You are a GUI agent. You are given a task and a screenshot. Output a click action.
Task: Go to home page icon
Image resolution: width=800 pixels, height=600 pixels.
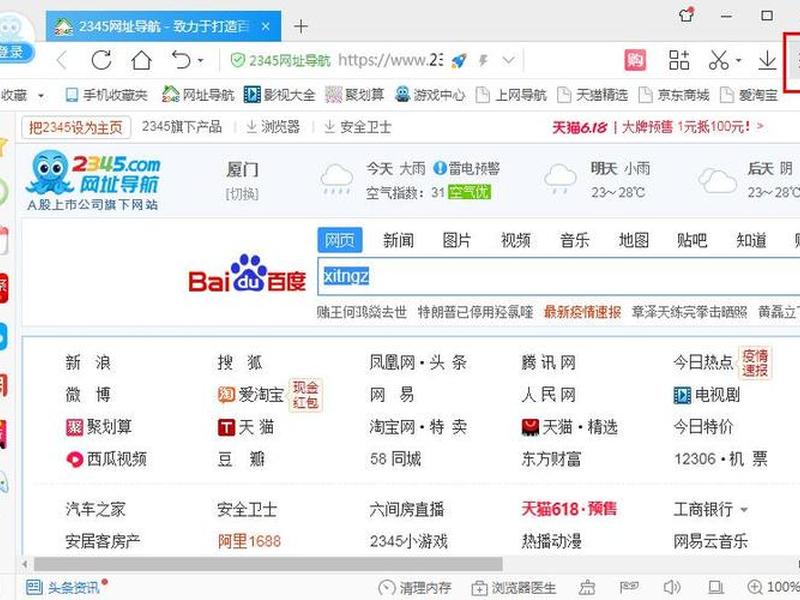point(141,60)
